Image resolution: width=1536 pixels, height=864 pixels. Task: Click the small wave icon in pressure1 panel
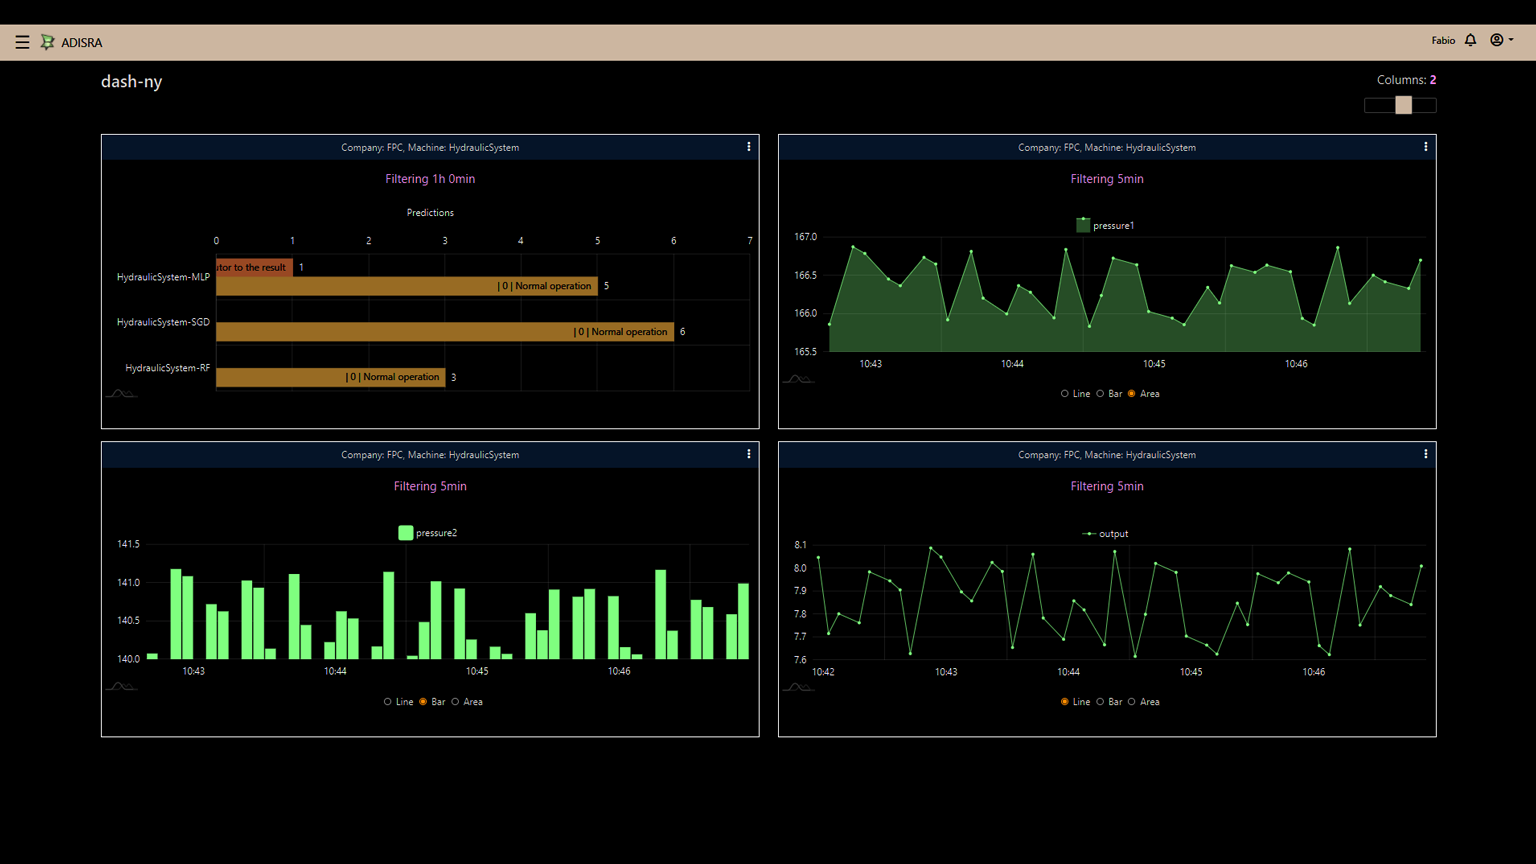click(x=797, y=379)
